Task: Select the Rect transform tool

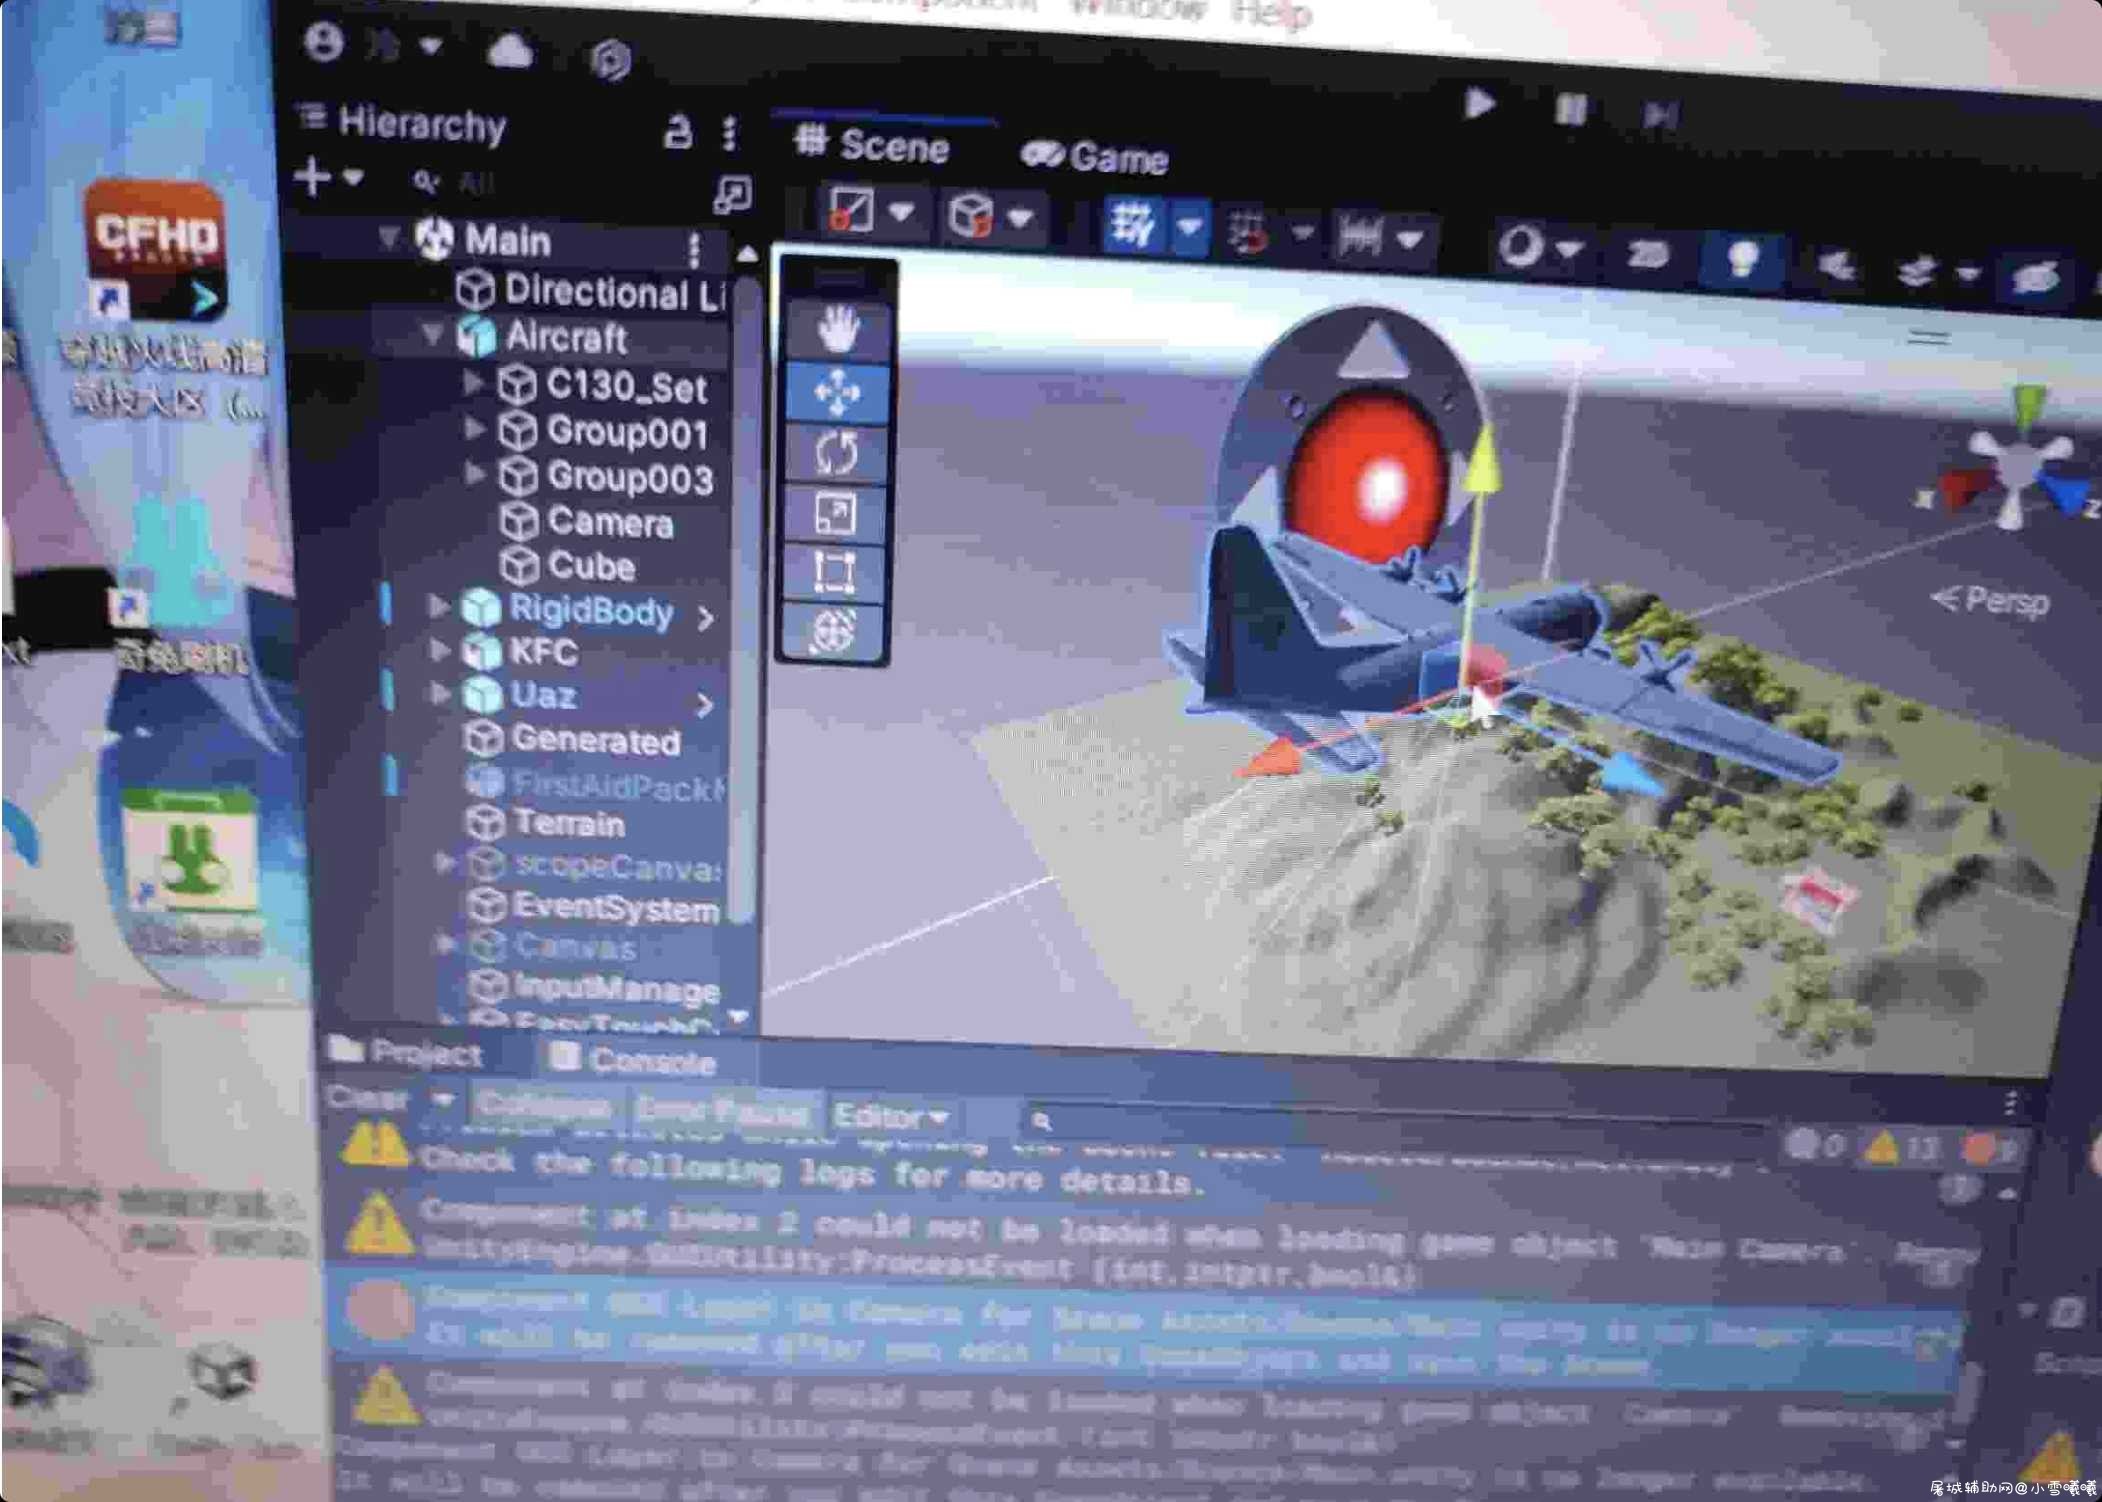Action: [834, 573]
